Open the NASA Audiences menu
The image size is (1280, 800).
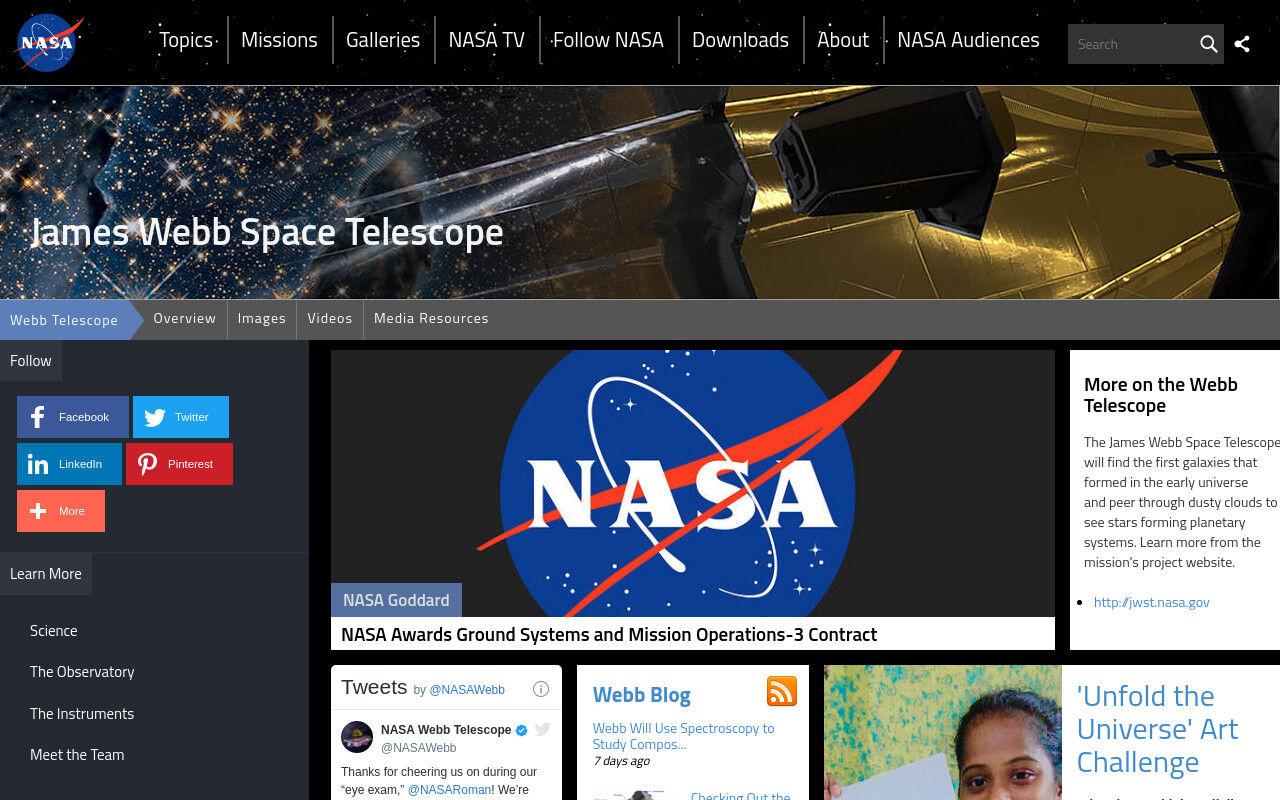[968, 40]
